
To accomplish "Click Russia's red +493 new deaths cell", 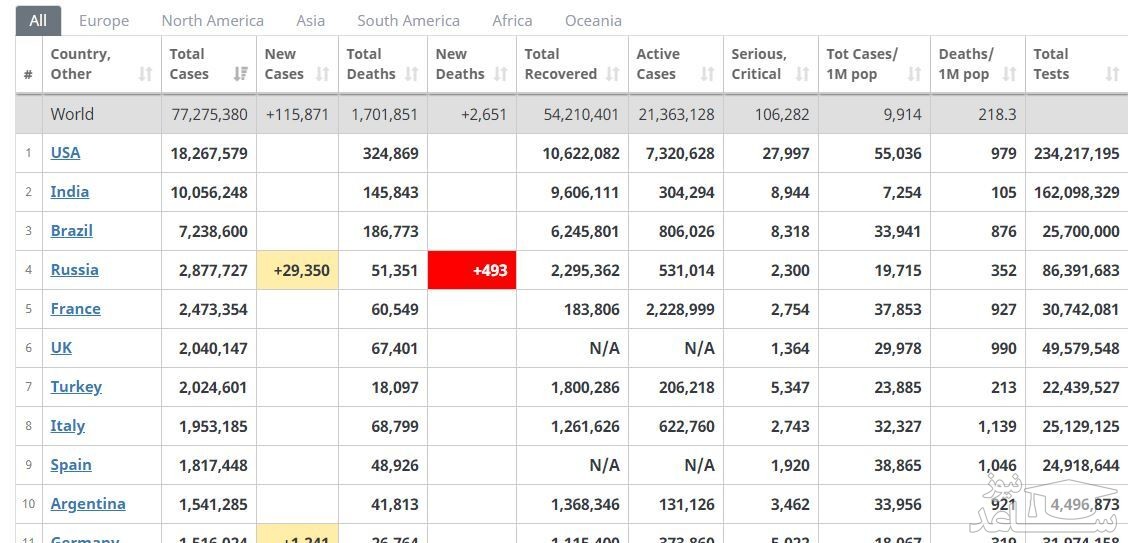I will (472, 270).
